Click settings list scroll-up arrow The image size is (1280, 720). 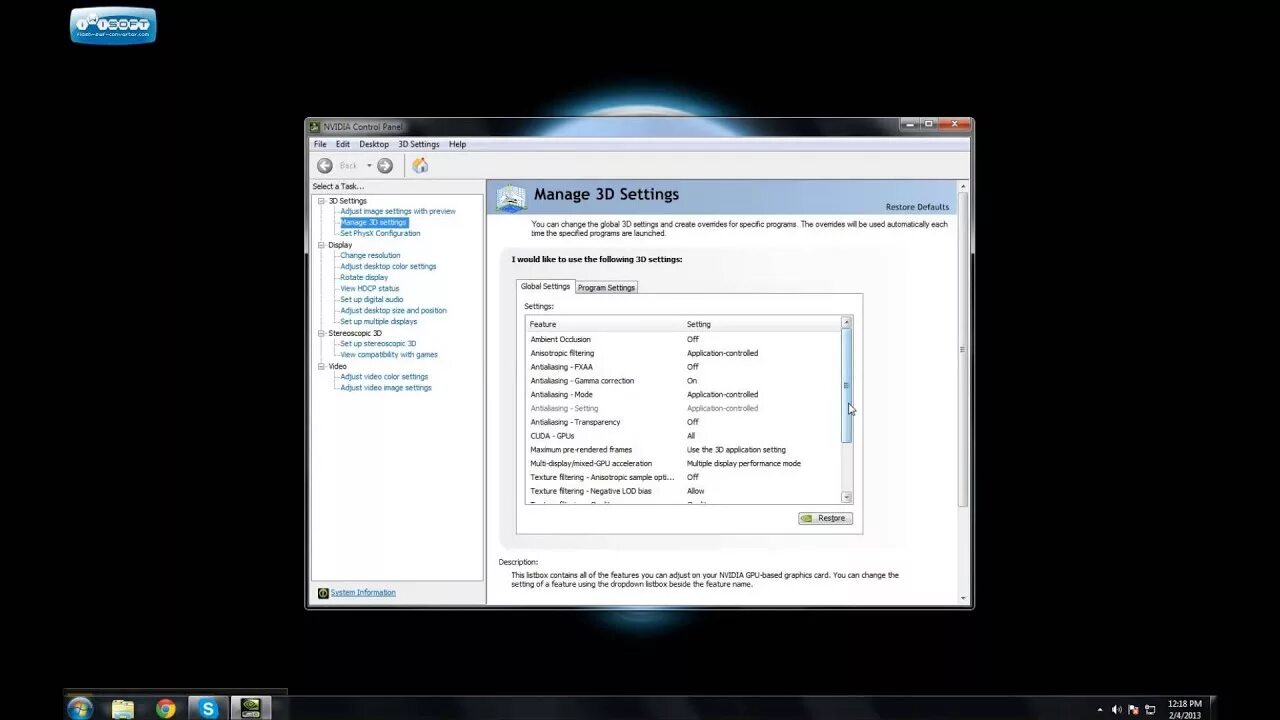[847, 322]
